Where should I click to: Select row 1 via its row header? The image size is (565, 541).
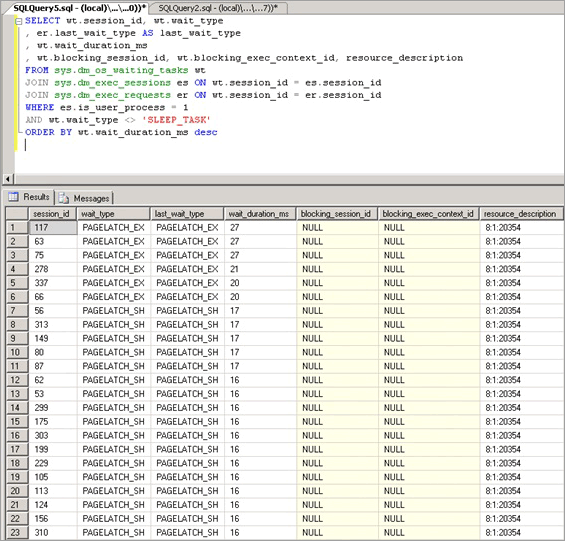17,227
